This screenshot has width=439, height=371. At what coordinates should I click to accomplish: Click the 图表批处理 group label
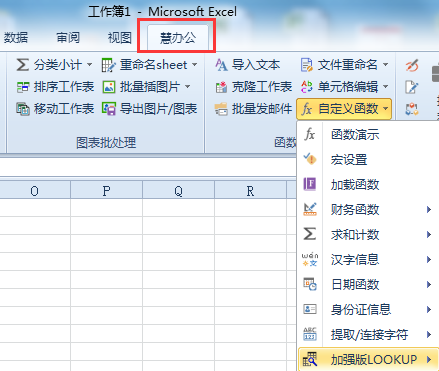[x=106, y=143]
